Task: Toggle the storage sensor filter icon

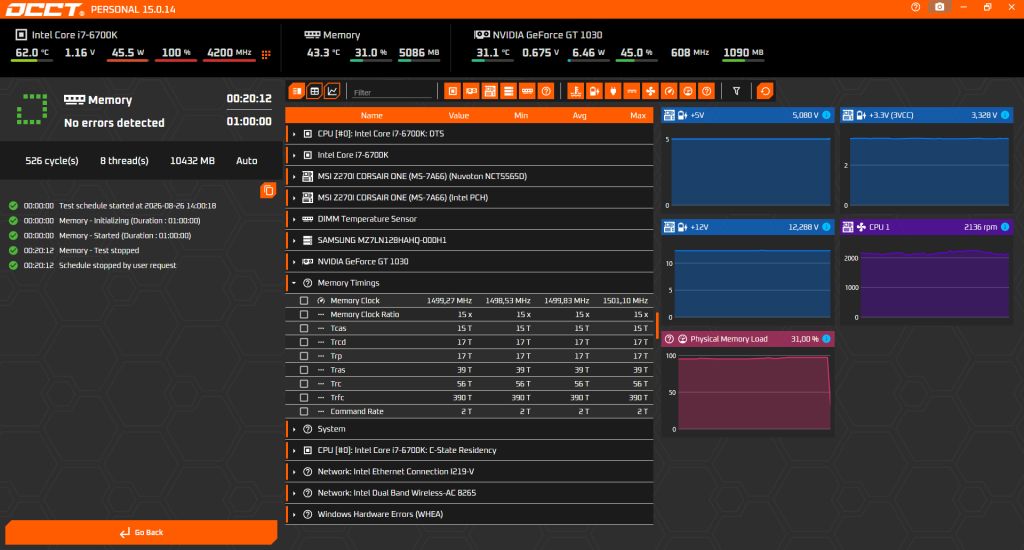Action: (508, 91)
